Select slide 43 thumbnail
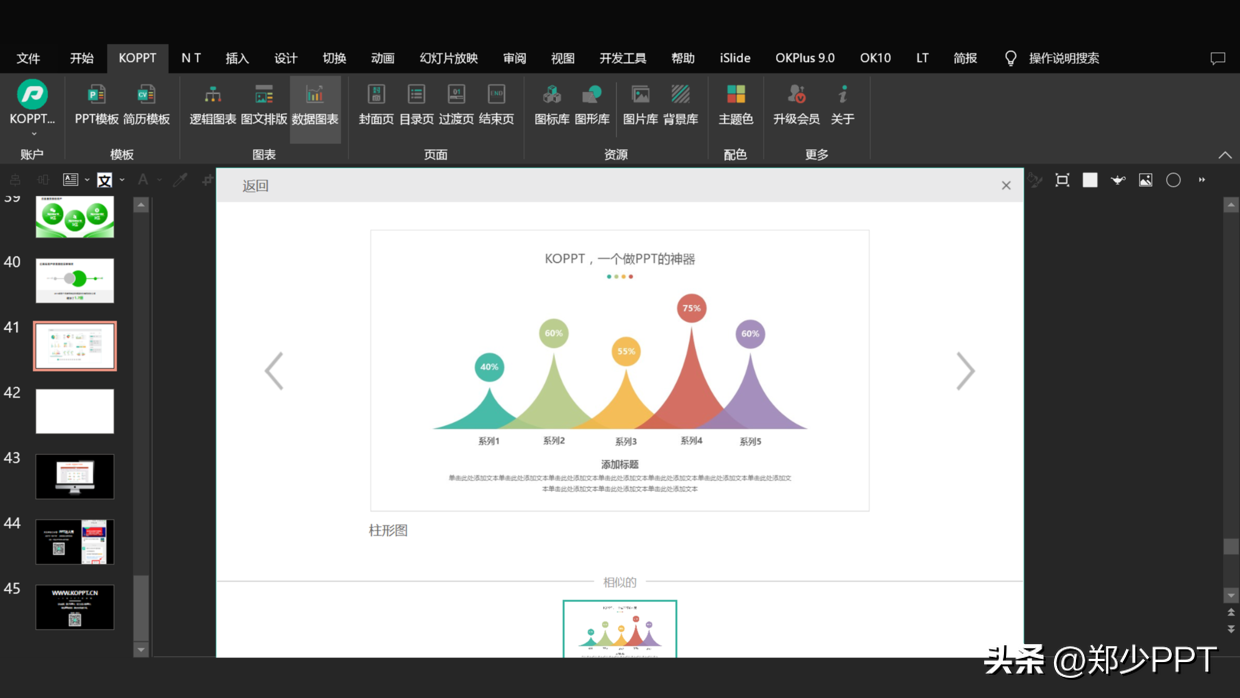 (x=75, y=477)
